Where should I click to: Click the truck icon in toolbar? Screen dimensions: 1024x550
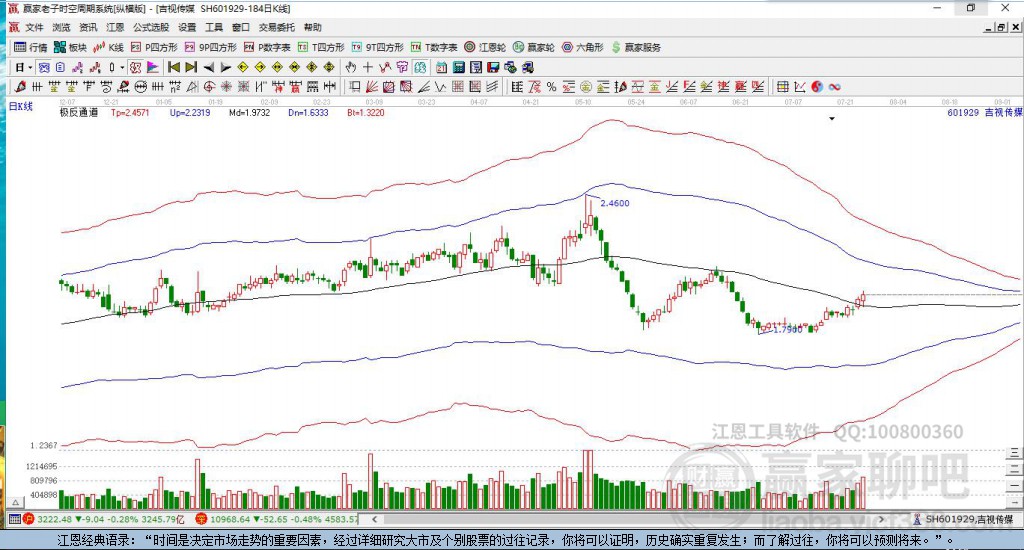coord(528,67)
